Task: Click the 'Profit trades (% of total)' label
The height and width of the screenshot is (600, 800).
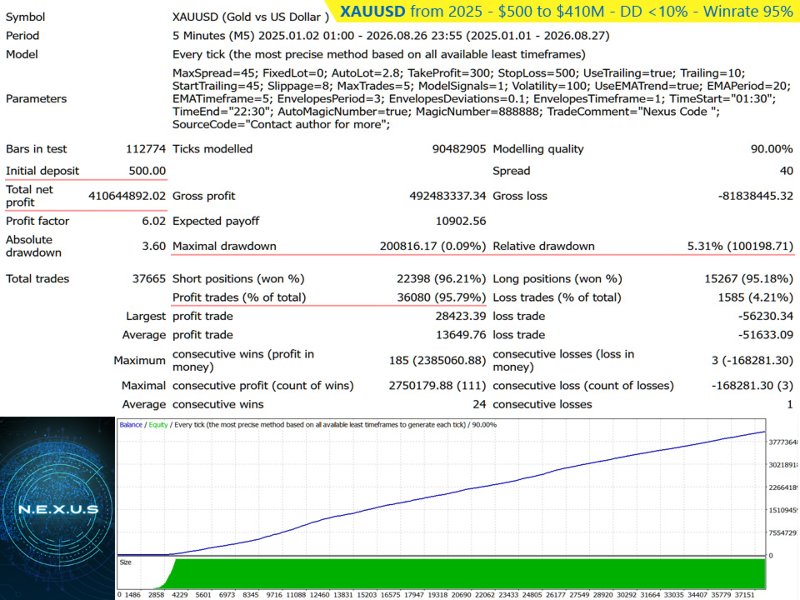Action: (239, 297)
